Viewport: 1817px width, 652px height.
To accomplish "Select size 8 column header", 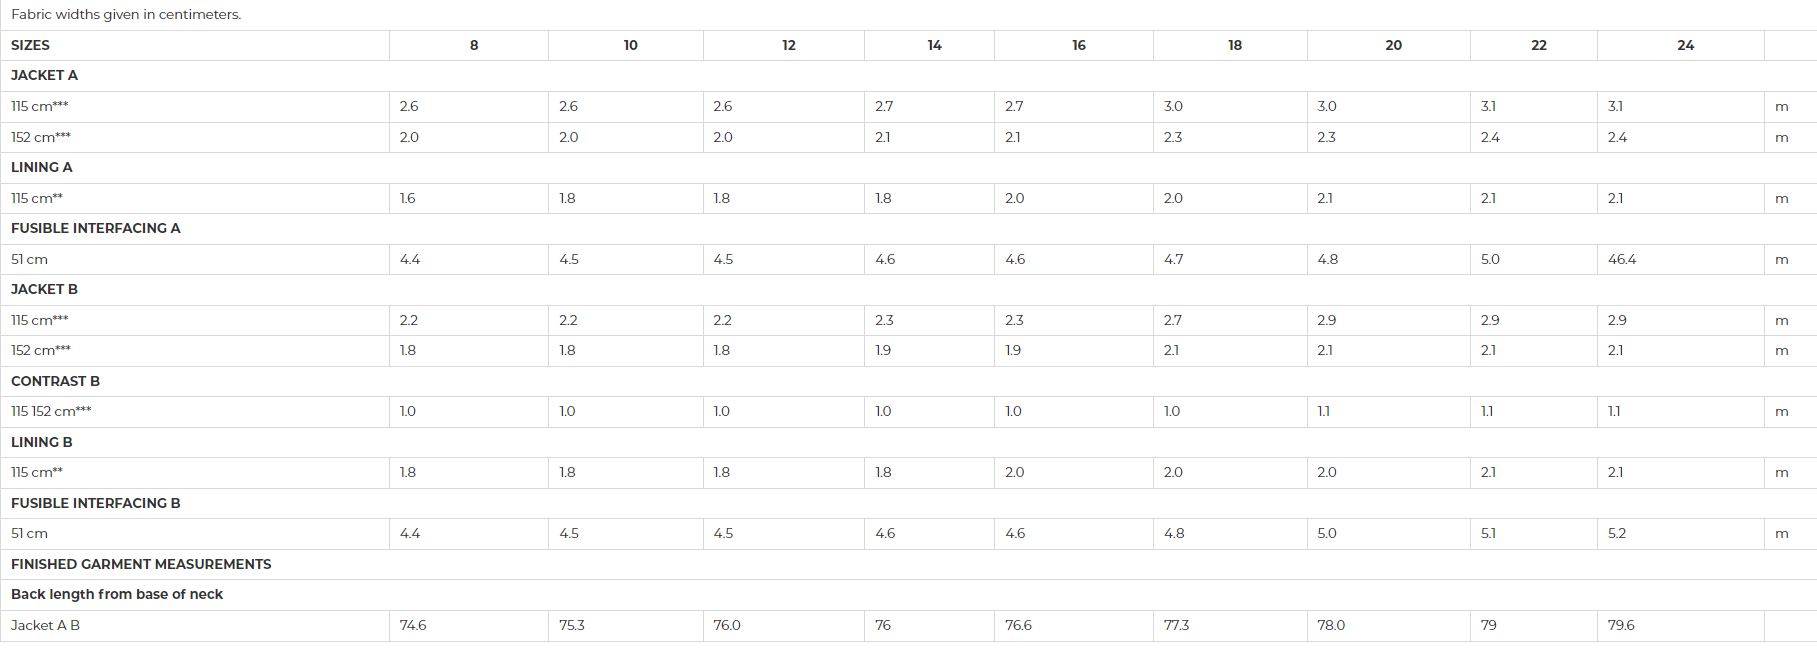I will tap(473, 45).
